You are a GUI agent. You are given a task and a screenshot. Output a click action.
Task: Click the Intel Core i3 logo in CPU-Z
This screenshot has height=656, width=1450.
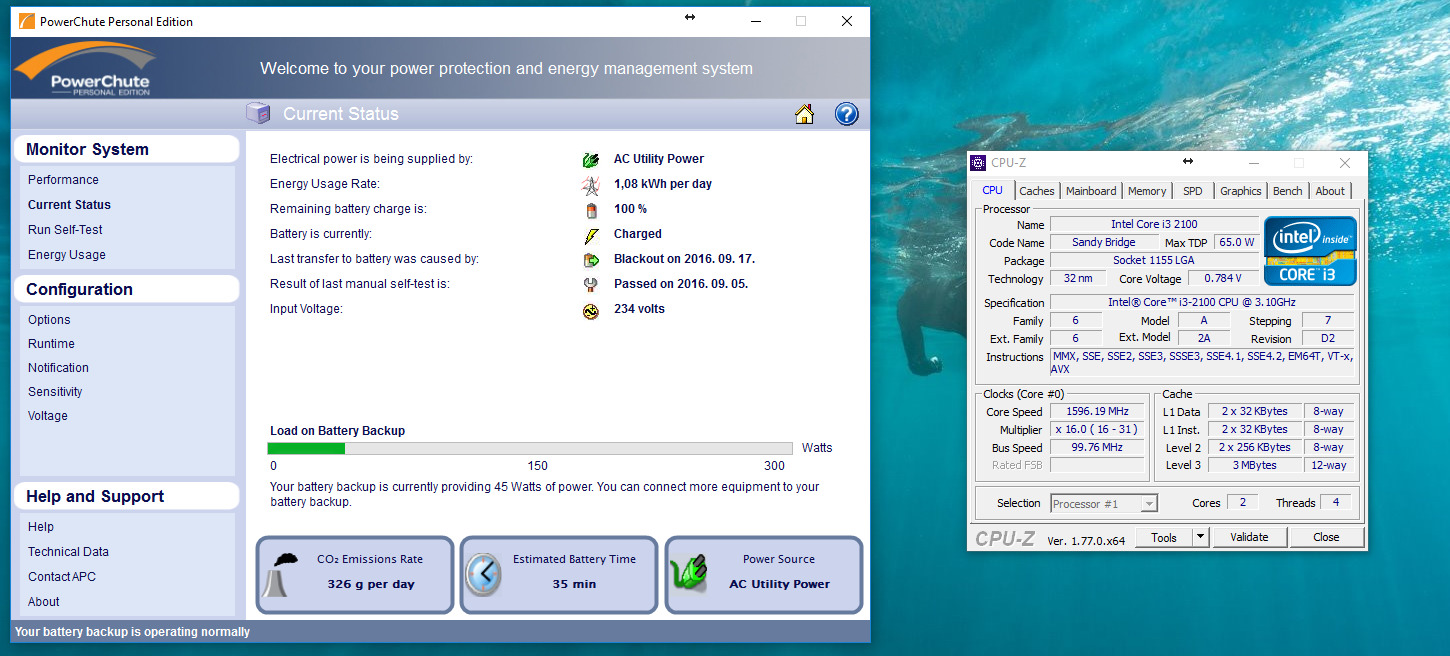coord(1311,251)
